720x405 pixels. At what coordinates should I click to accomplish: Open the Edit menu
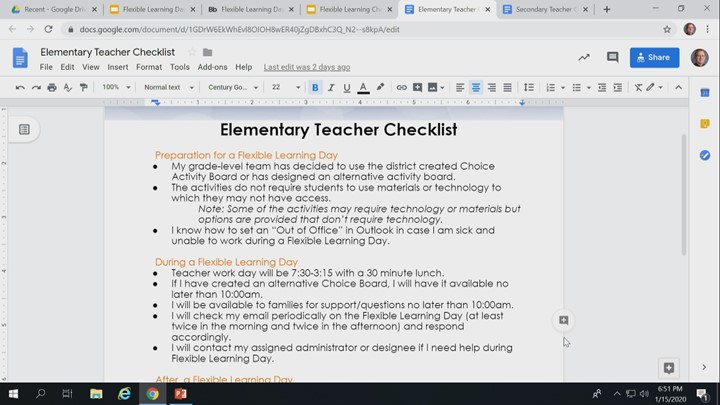[x=67, y=67]
